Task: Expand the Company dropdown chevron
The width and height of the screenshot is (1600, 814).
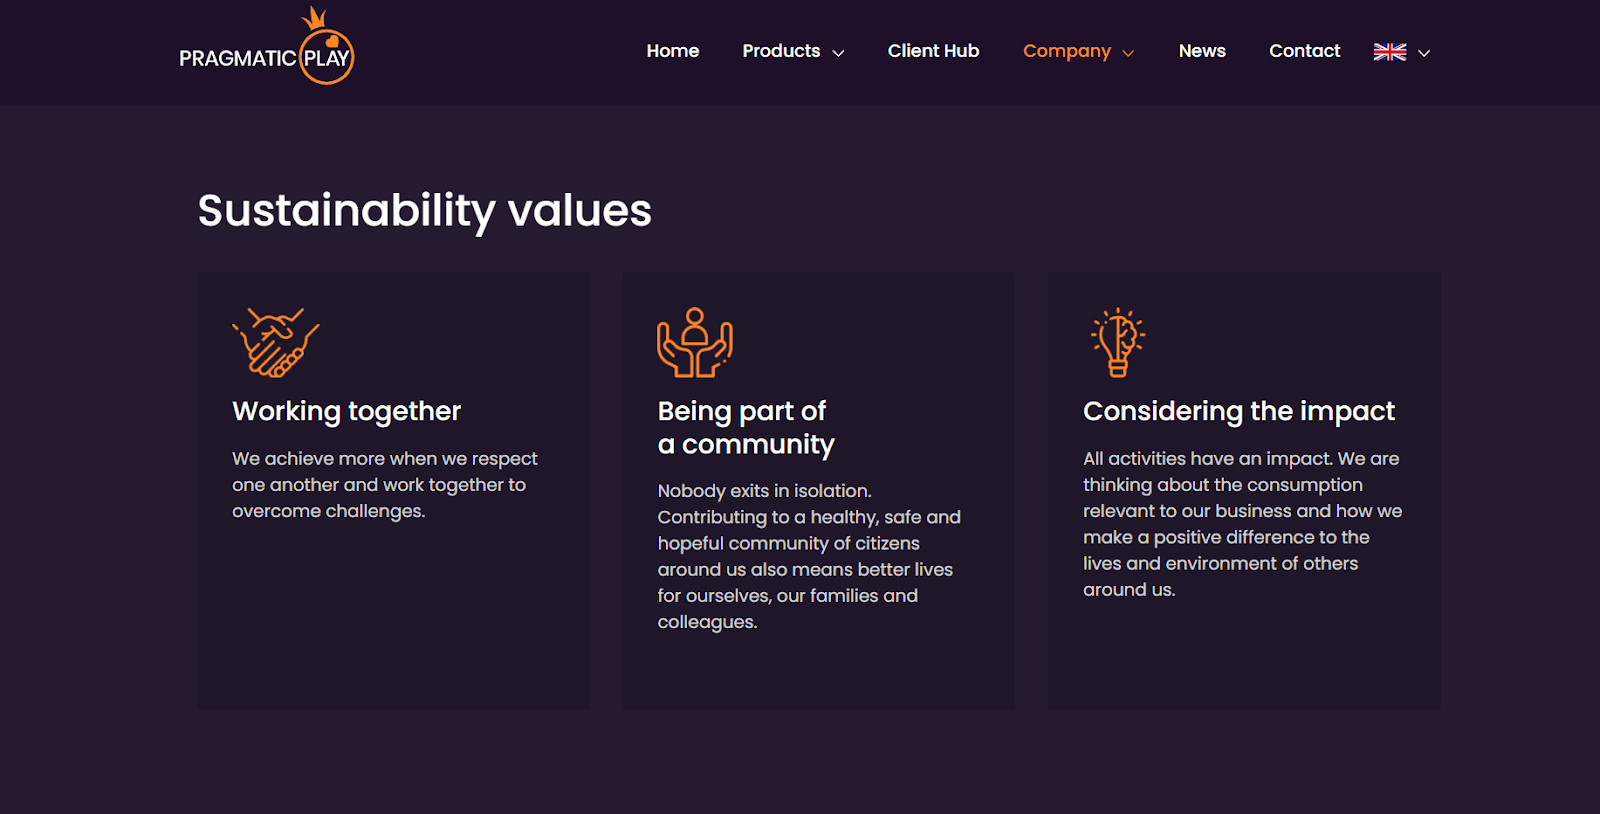Action: (1128, 53)
